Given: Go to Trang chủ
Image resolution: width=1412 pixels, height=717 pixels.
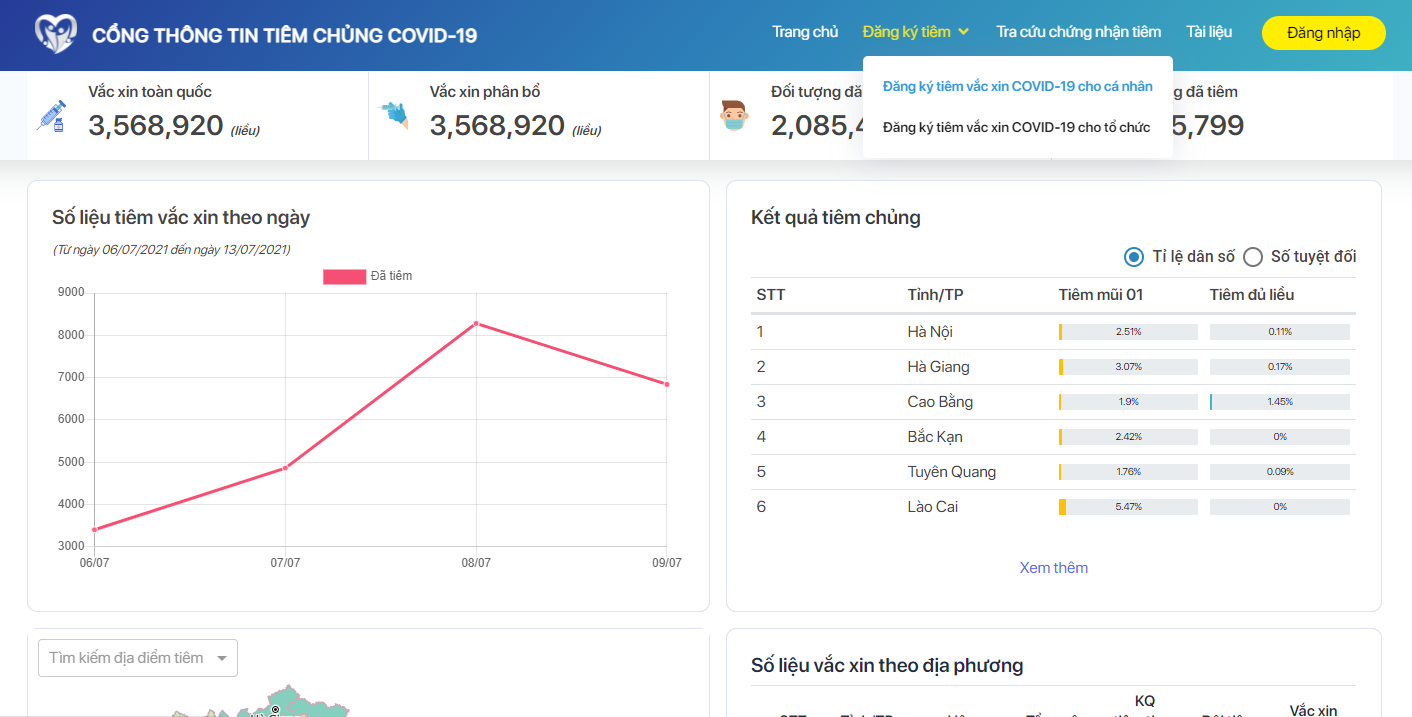Looking at the screenshot, I should 805,32.
